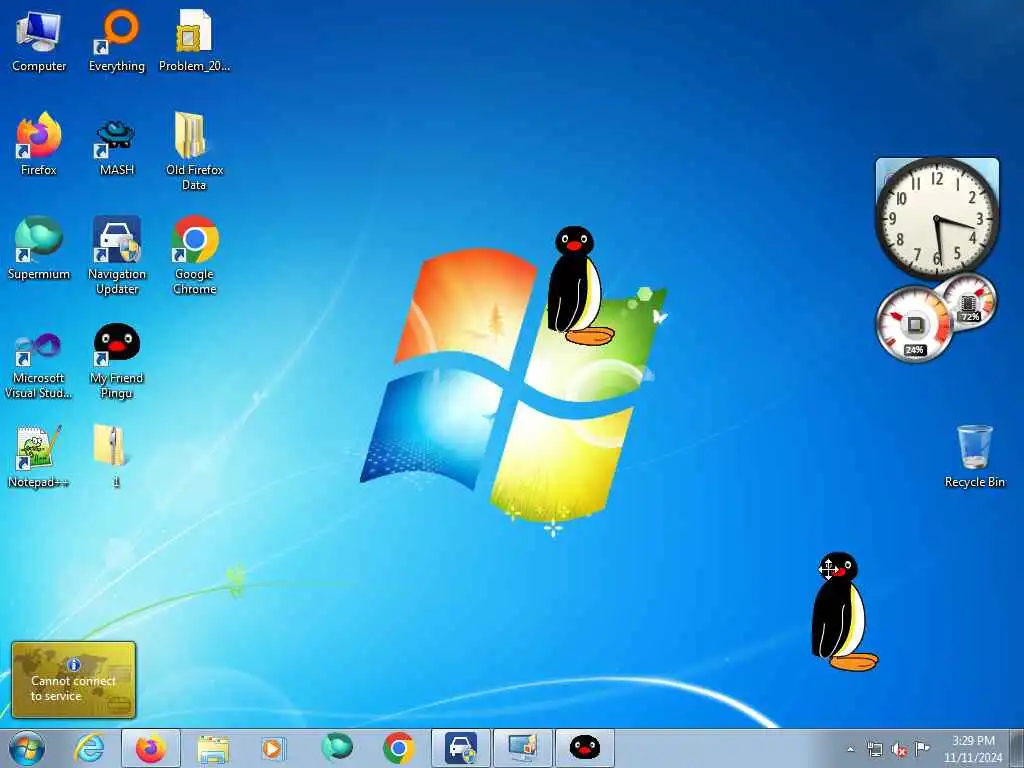This screenshot has height=768, width=1024.
Task: Select the Google Chrome desktop shortcut
Action: pos(194,255)
